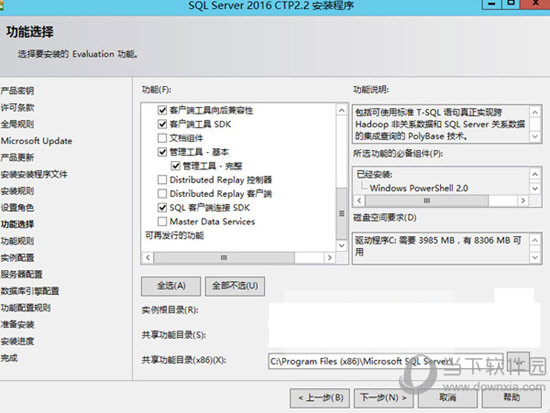This screenshot has height=413, width=550.
Task: Uncheck 管理工具 - 完整 option
Action: pos(175,166)
